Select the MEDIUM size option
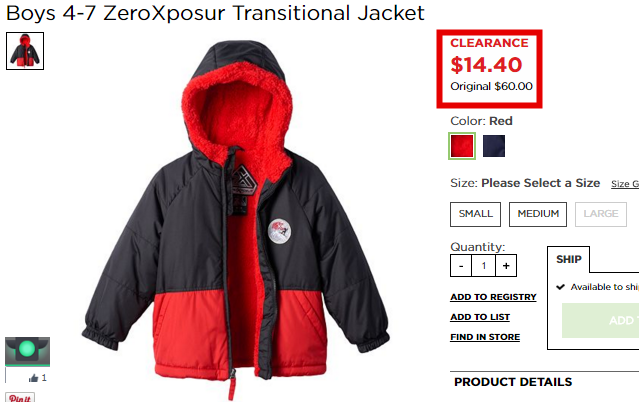Screen dimensions: 639x402 tap(538, 214)
